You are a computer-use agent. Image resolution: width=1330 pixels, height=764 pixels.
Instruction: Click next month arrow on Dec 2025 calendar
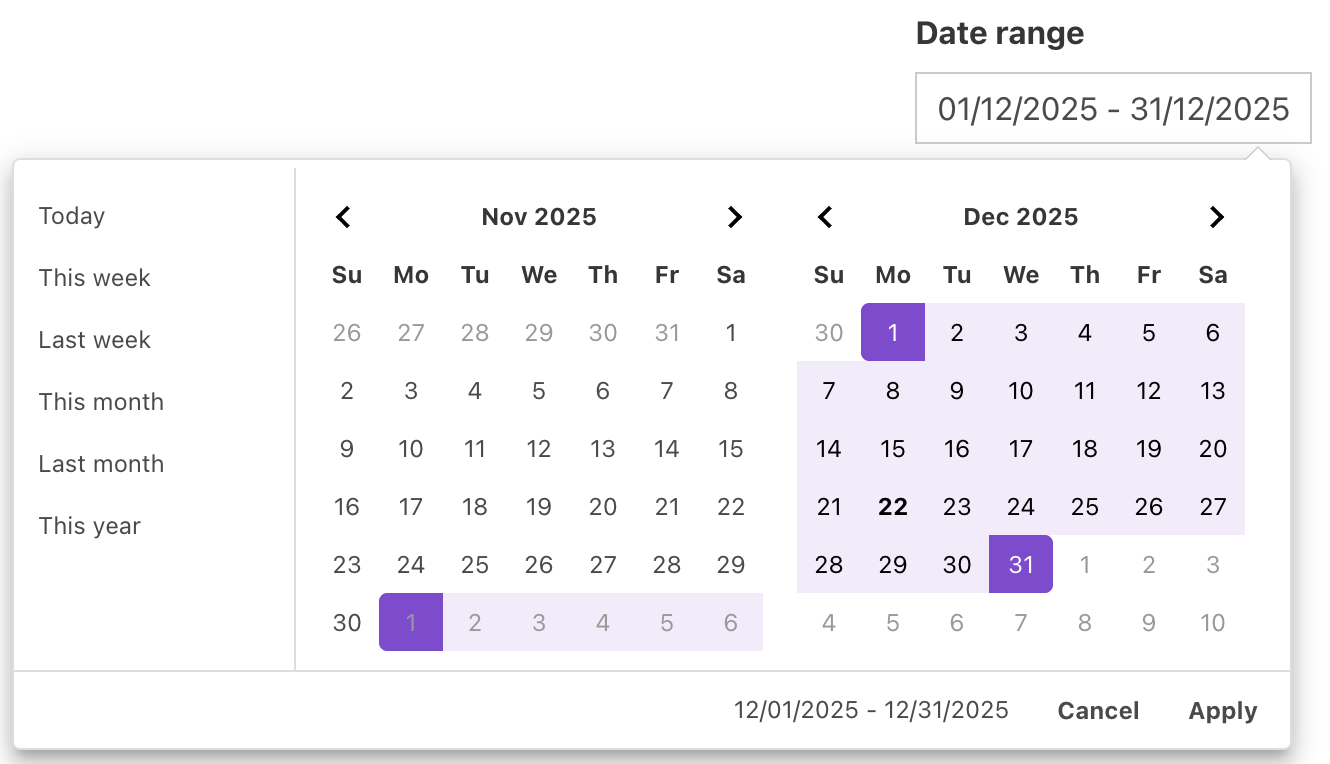1217,217
